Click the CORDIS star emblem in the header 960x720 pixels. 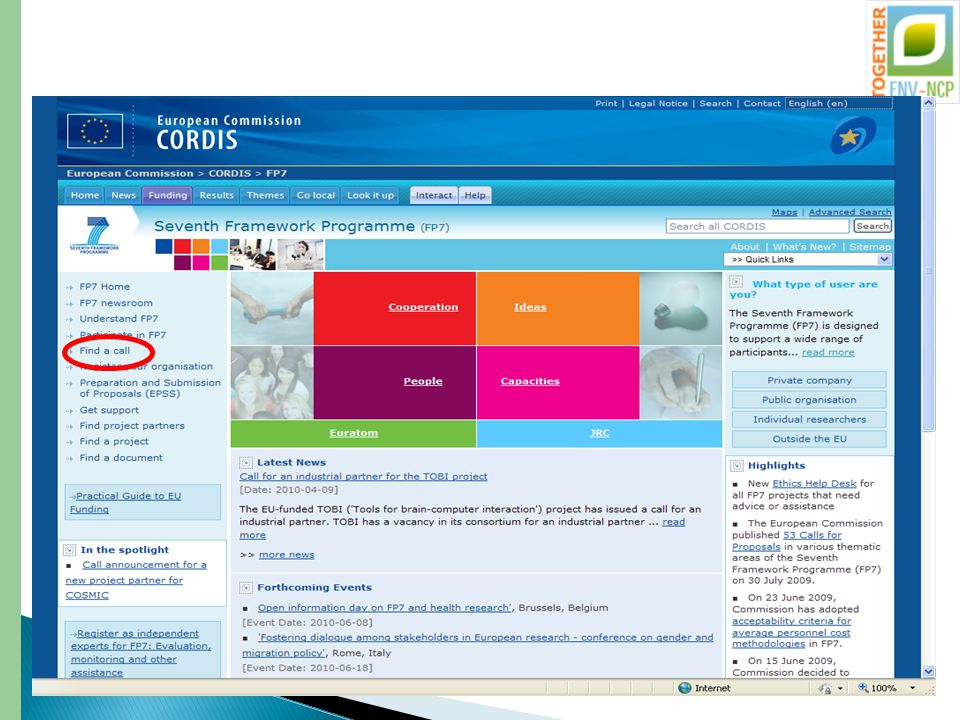(x=852, y=136)
